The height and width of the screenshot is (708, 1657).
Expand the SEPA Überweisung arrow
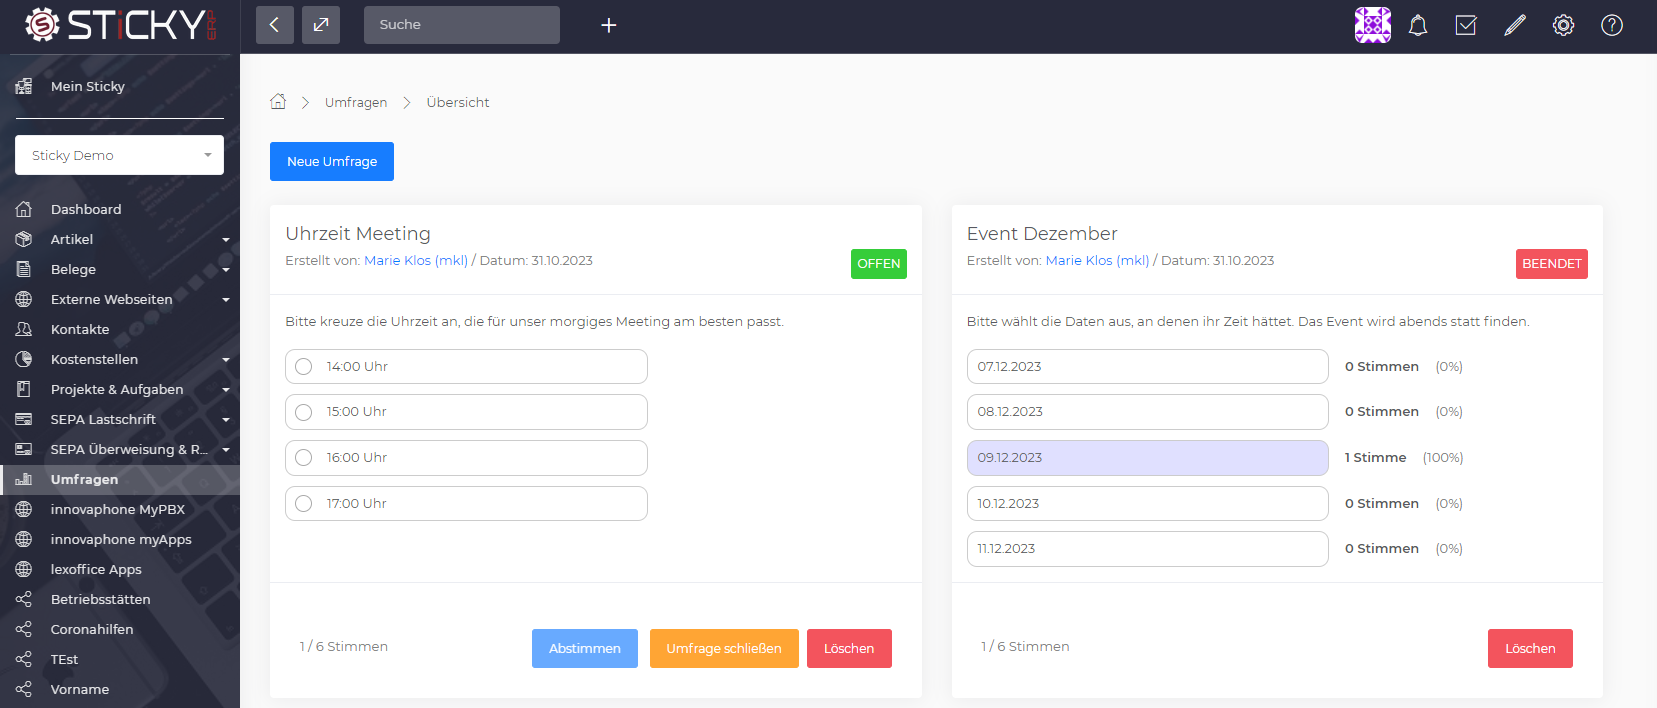pyautogui.click(x=226, y=450)
